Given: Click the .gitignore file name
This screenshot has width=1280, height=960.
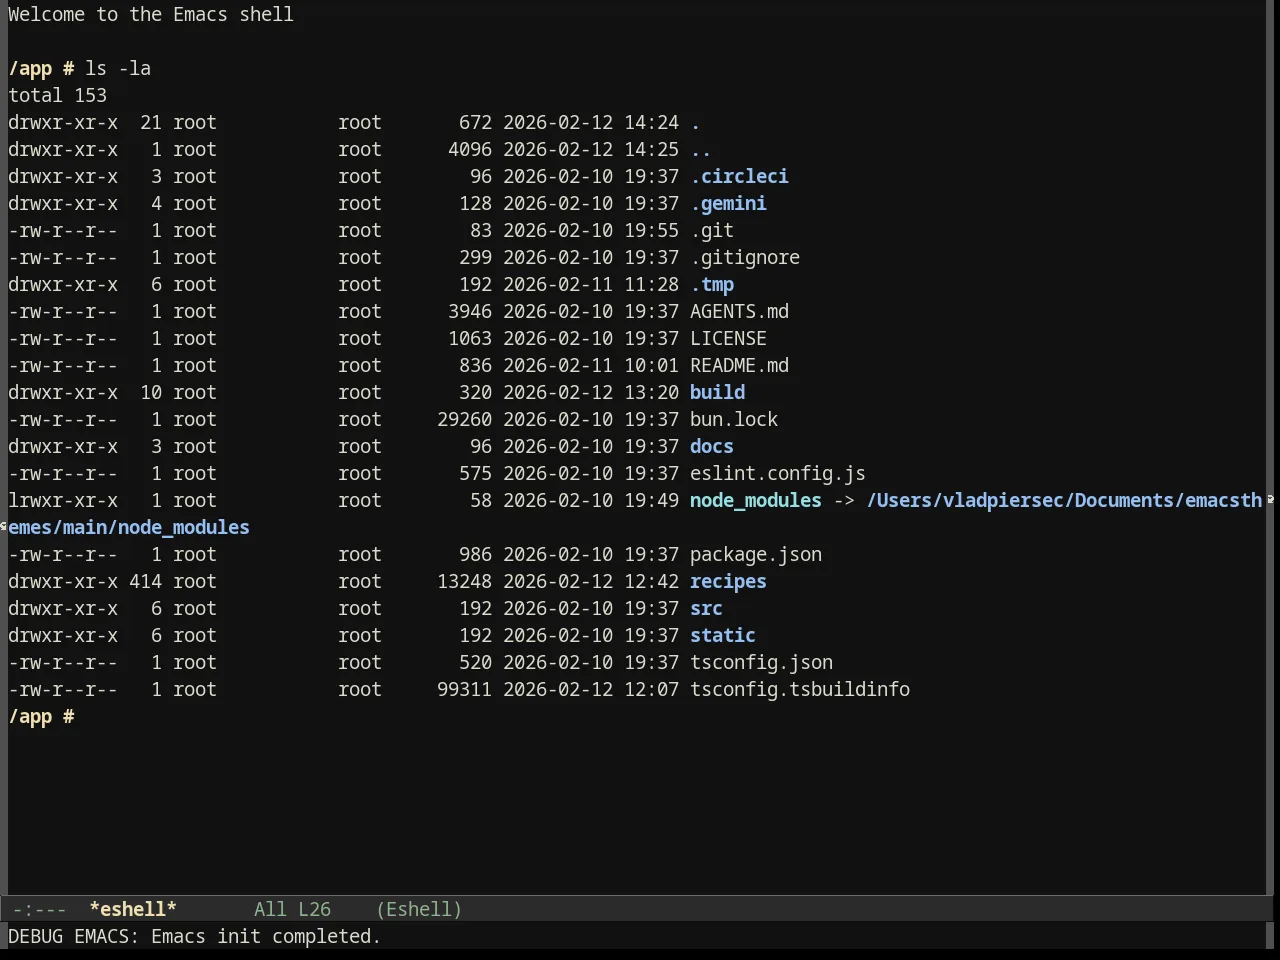Looking at the screenshot, I should 745,257.
